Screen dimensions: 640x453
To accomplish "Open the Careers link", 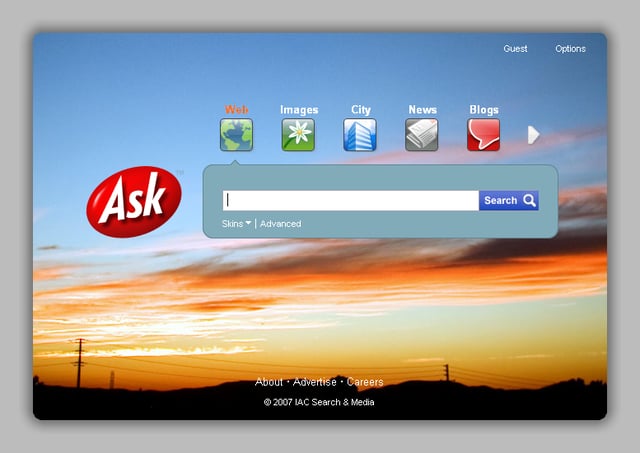I will coord(365,382).
